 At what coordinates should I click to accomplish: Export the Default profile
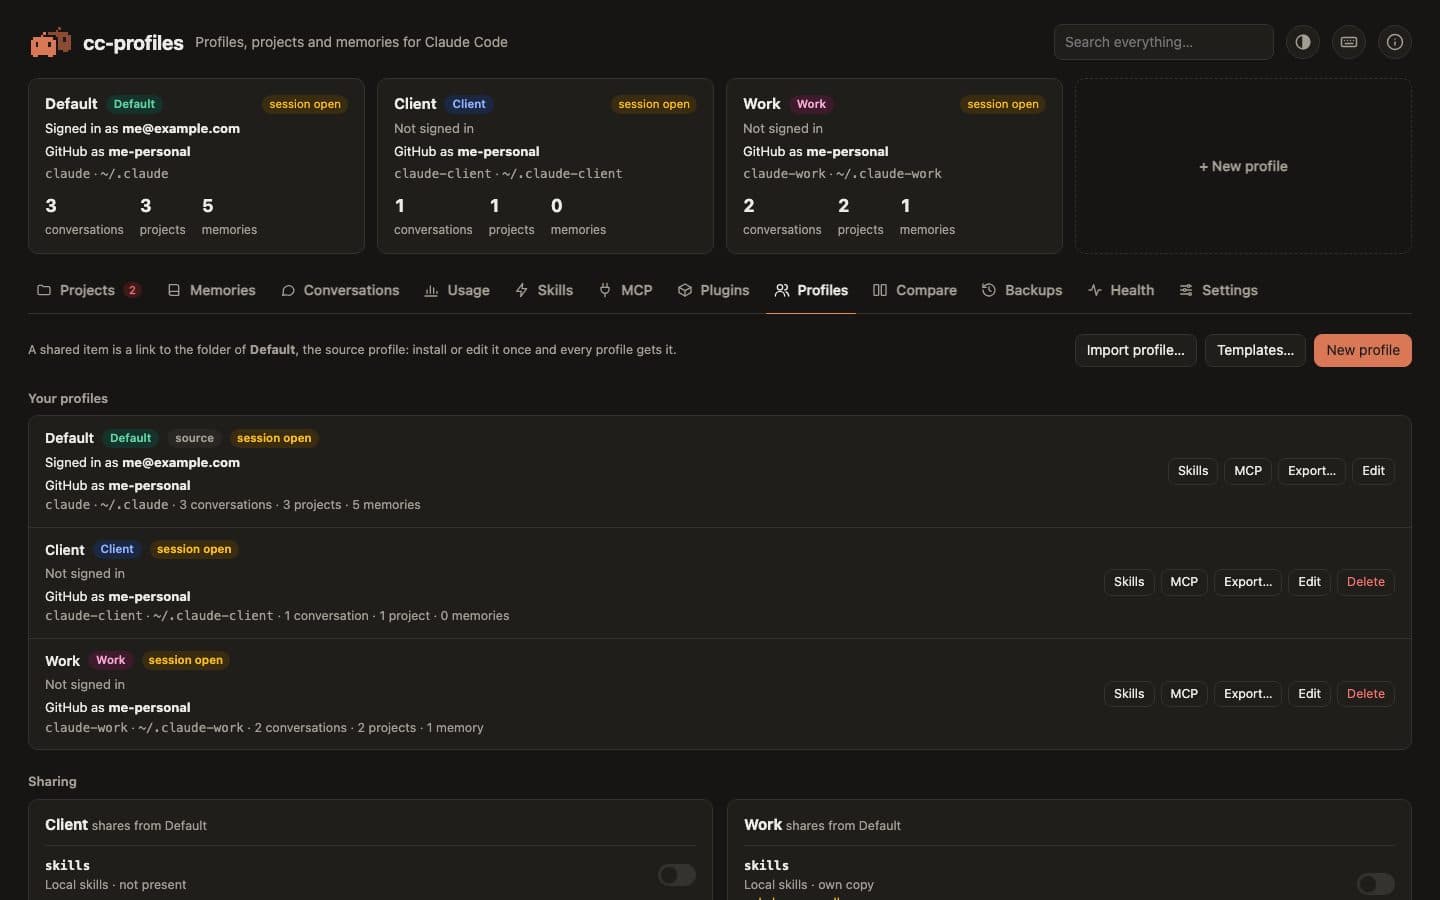(1312, 471)
